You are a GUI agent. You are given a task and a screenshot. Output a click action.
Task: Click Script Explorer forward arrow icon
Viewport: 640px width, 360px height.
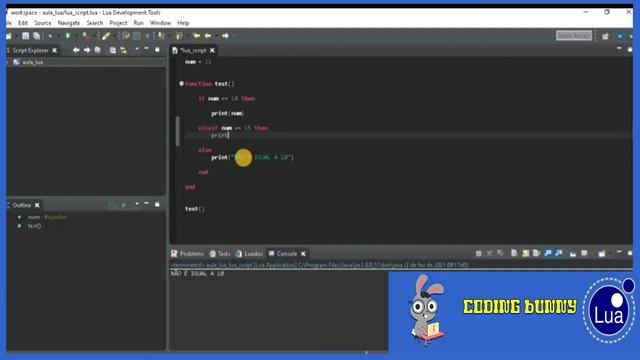tap(87, 50)
